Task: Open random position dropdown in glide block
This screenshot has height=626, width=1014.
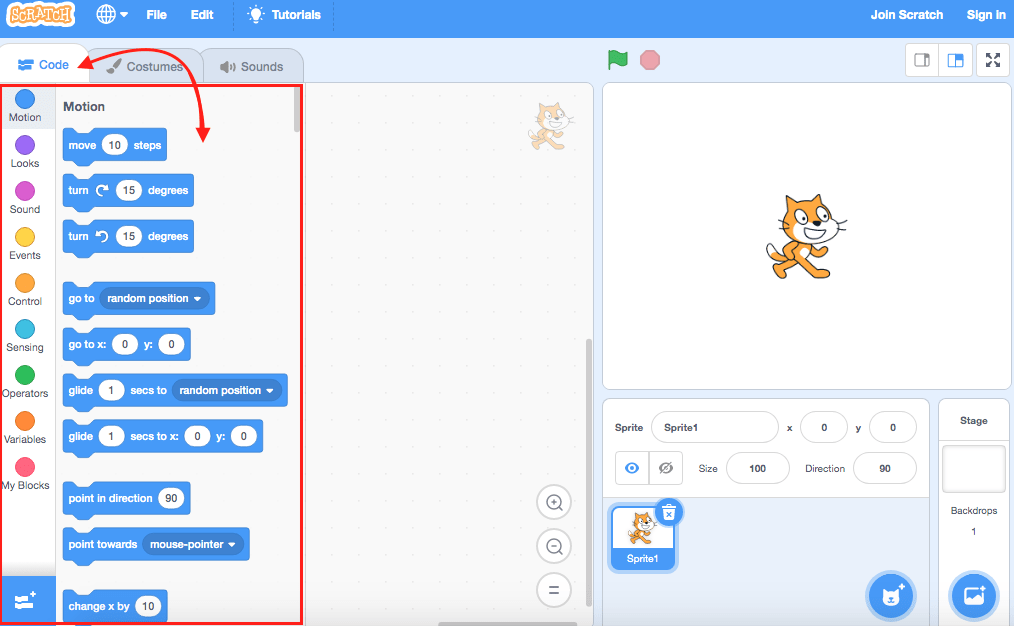Action: [226, 390]
